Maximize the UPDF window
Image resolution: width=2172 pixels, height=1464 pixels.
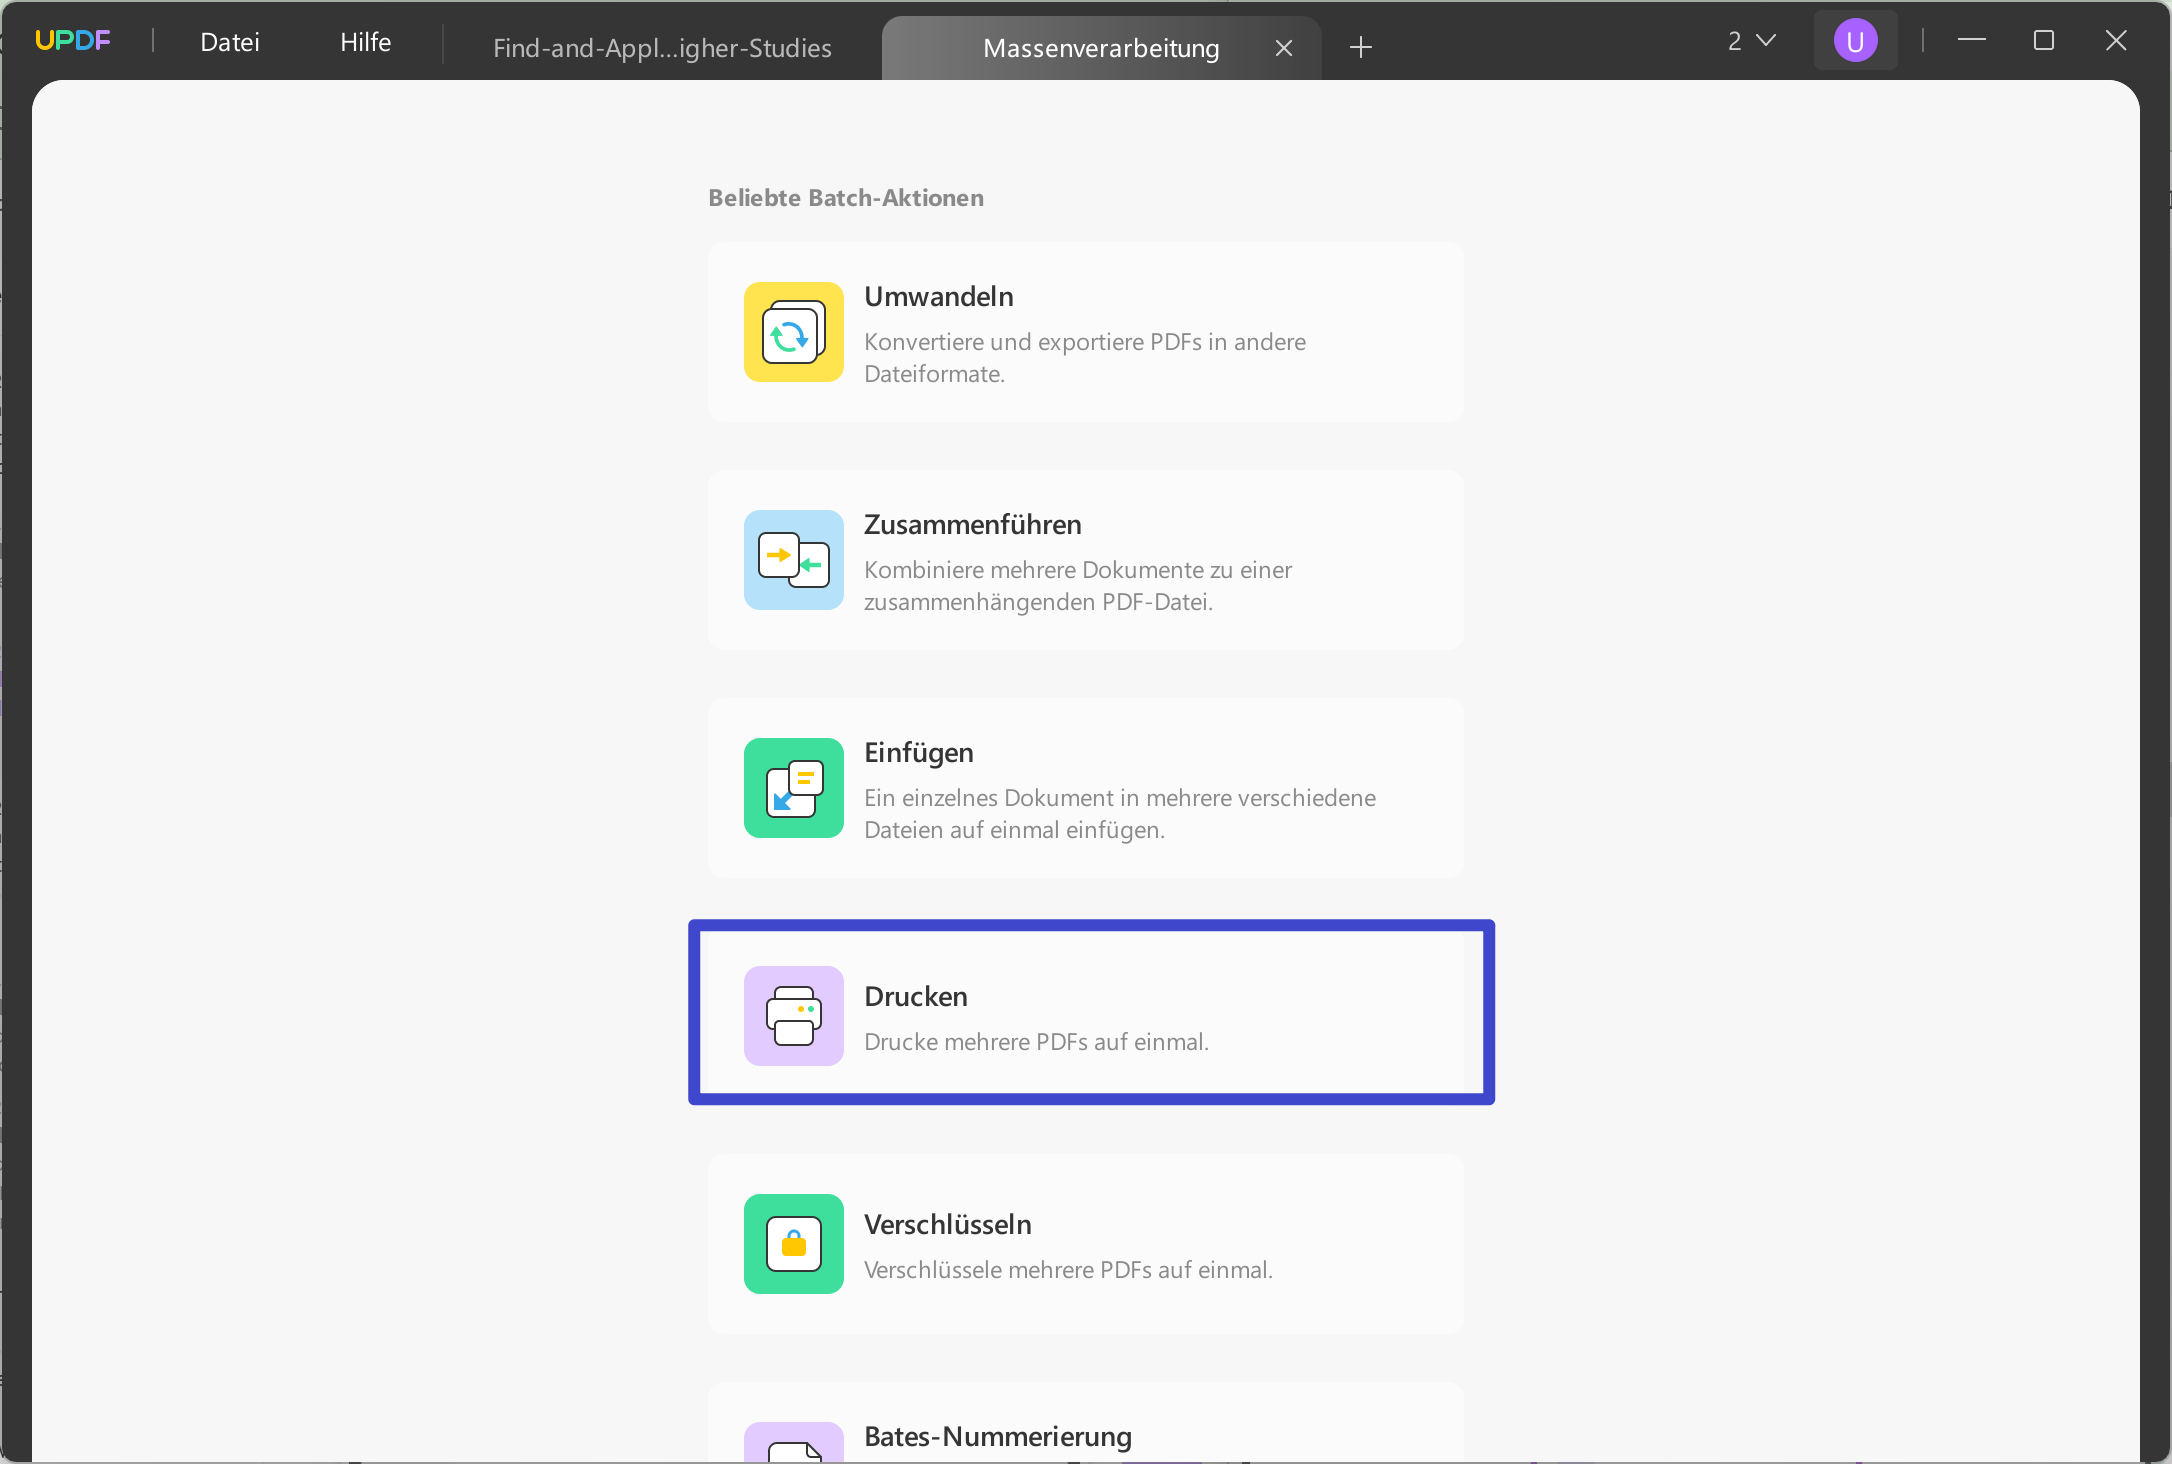coord(2044,40)
